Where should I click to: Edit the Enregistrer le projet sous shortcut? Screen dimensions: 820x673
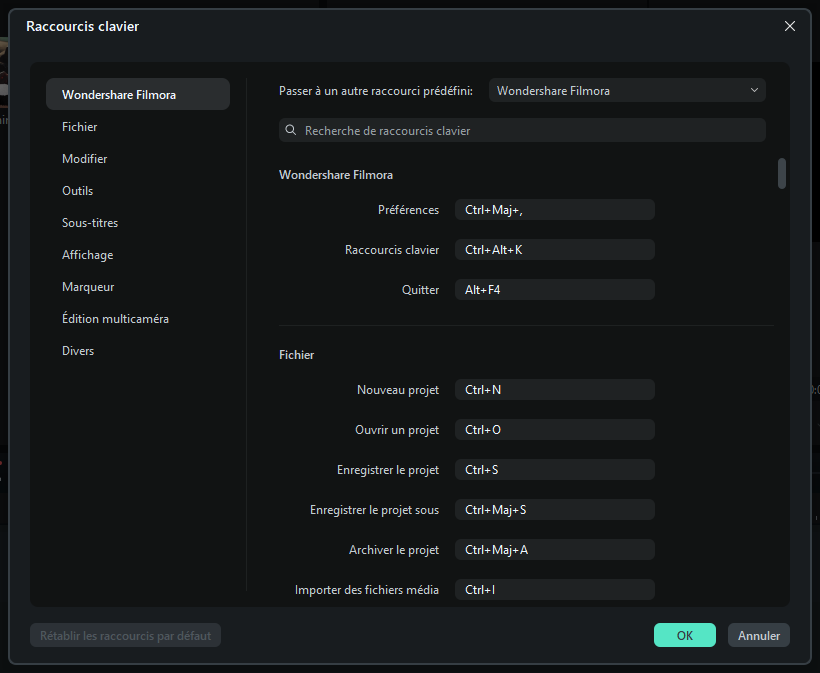point(554,510)
